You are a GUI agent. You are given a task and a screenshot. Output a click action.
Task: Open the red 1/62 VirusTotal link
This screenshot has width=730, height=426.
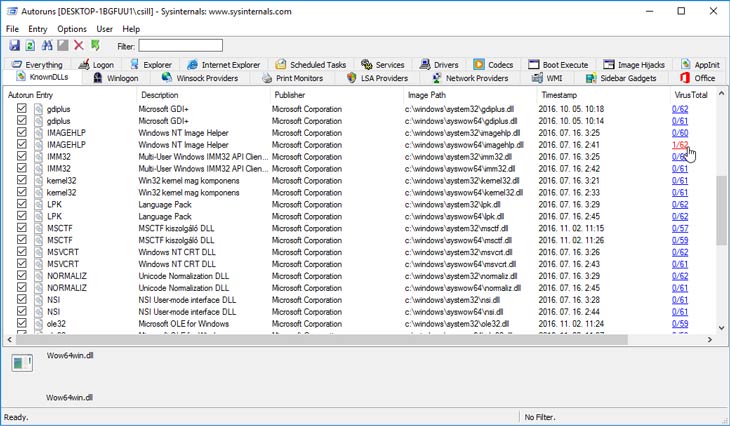click(x=680, y=145)
